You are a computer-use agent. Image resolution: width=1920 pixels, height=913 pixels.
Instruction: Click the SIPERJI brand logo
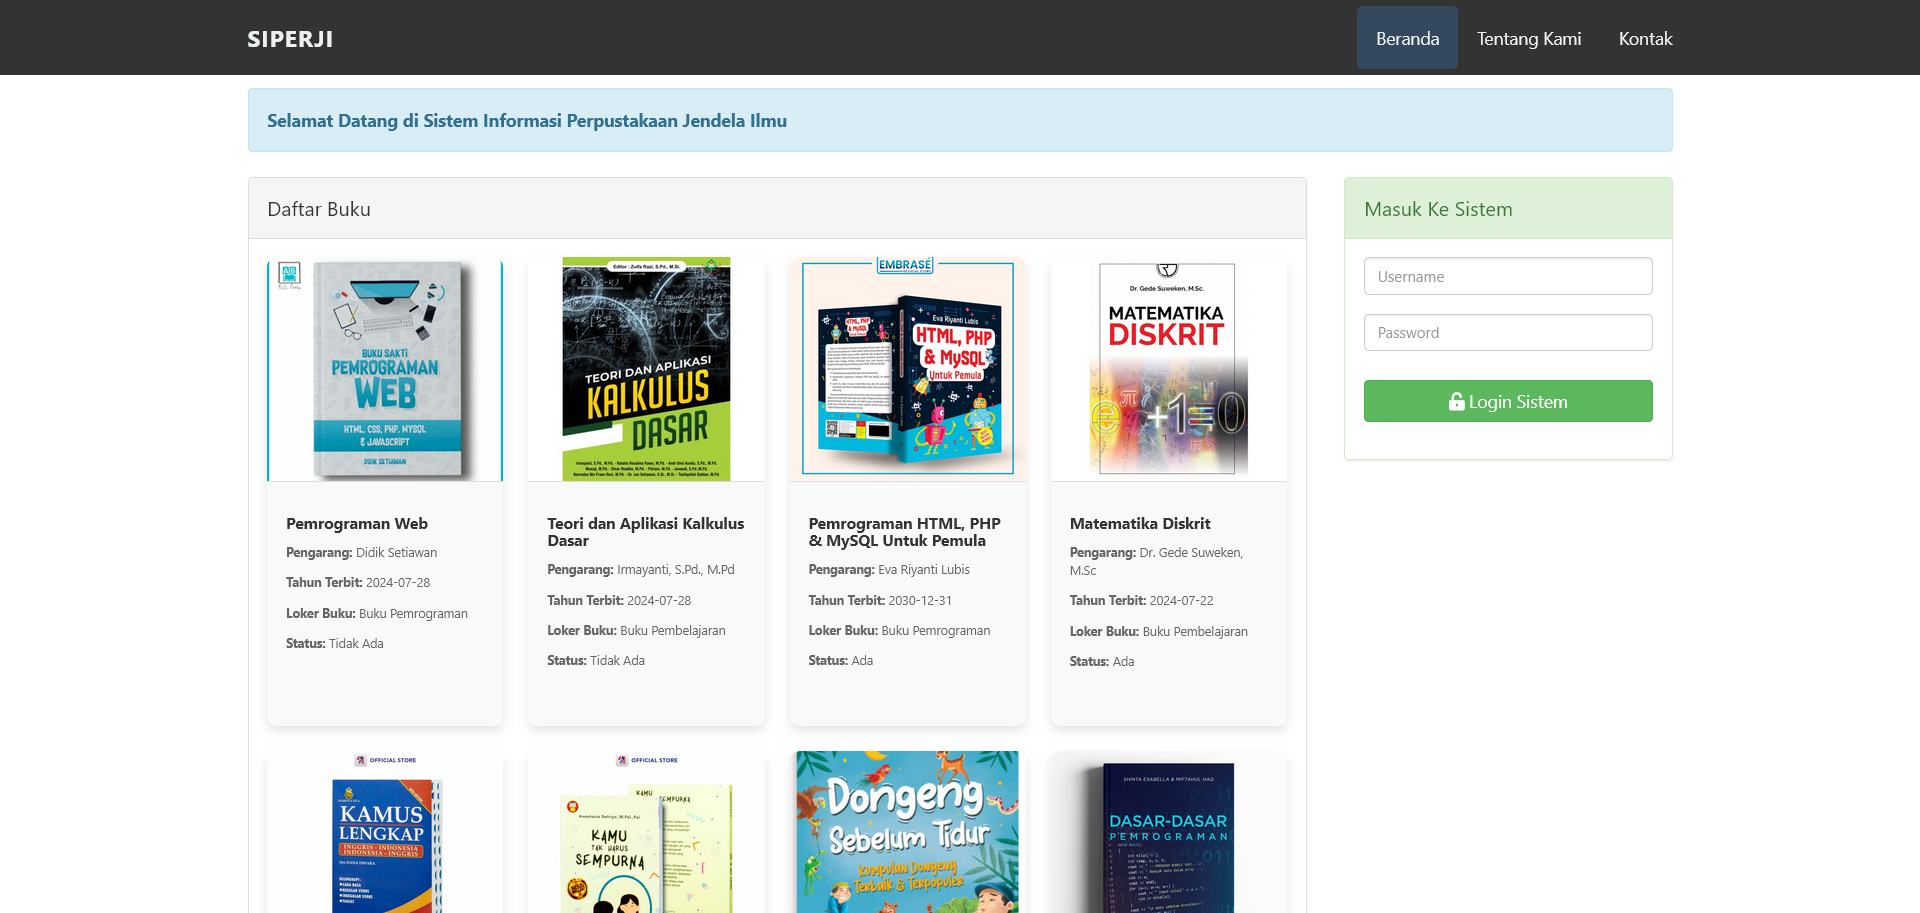coord(289,39)
